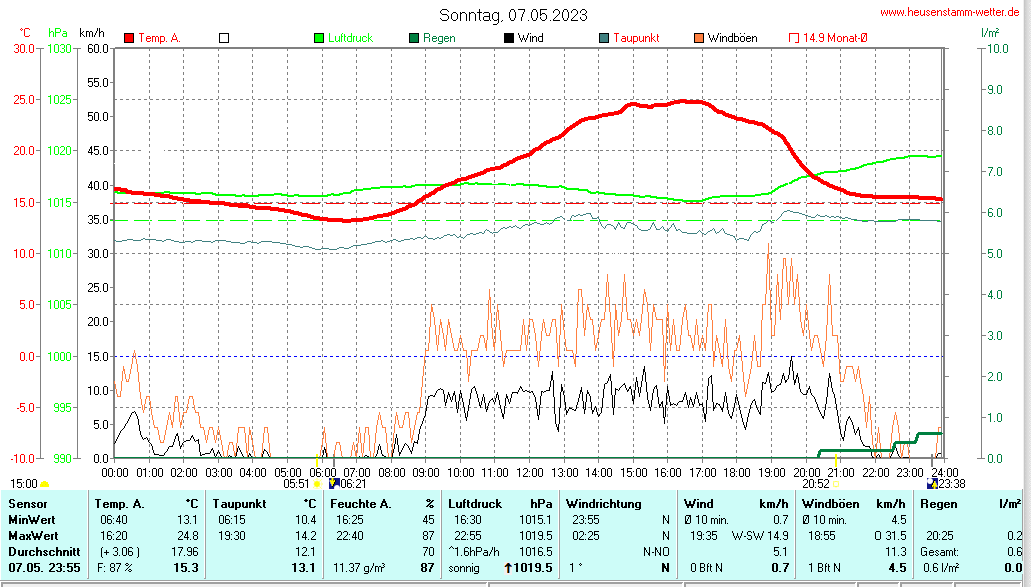Click the moon icon next to 23:38
The height and width of the screenshot is (587, 1034).
(931, 484)
